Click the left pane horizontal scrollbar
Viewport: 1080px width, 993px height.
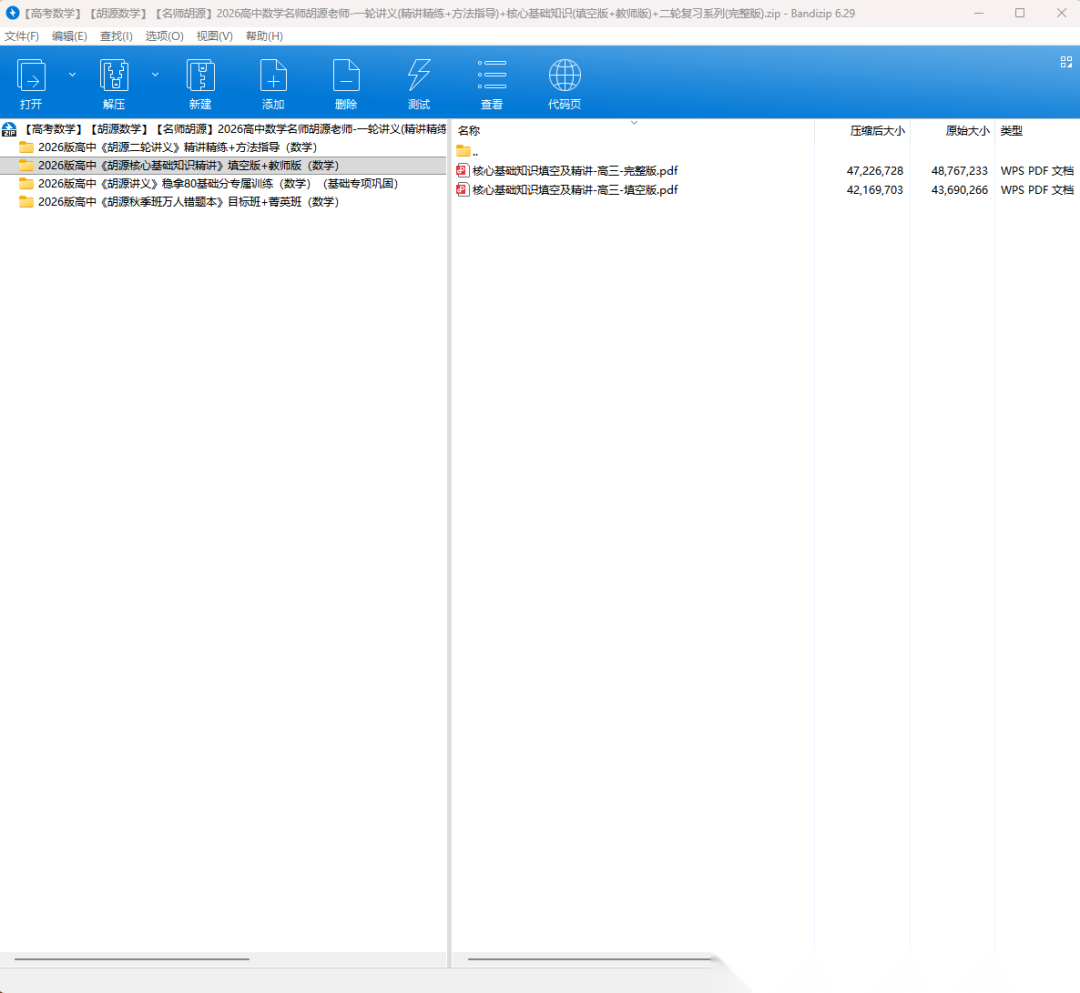point(130,959)
